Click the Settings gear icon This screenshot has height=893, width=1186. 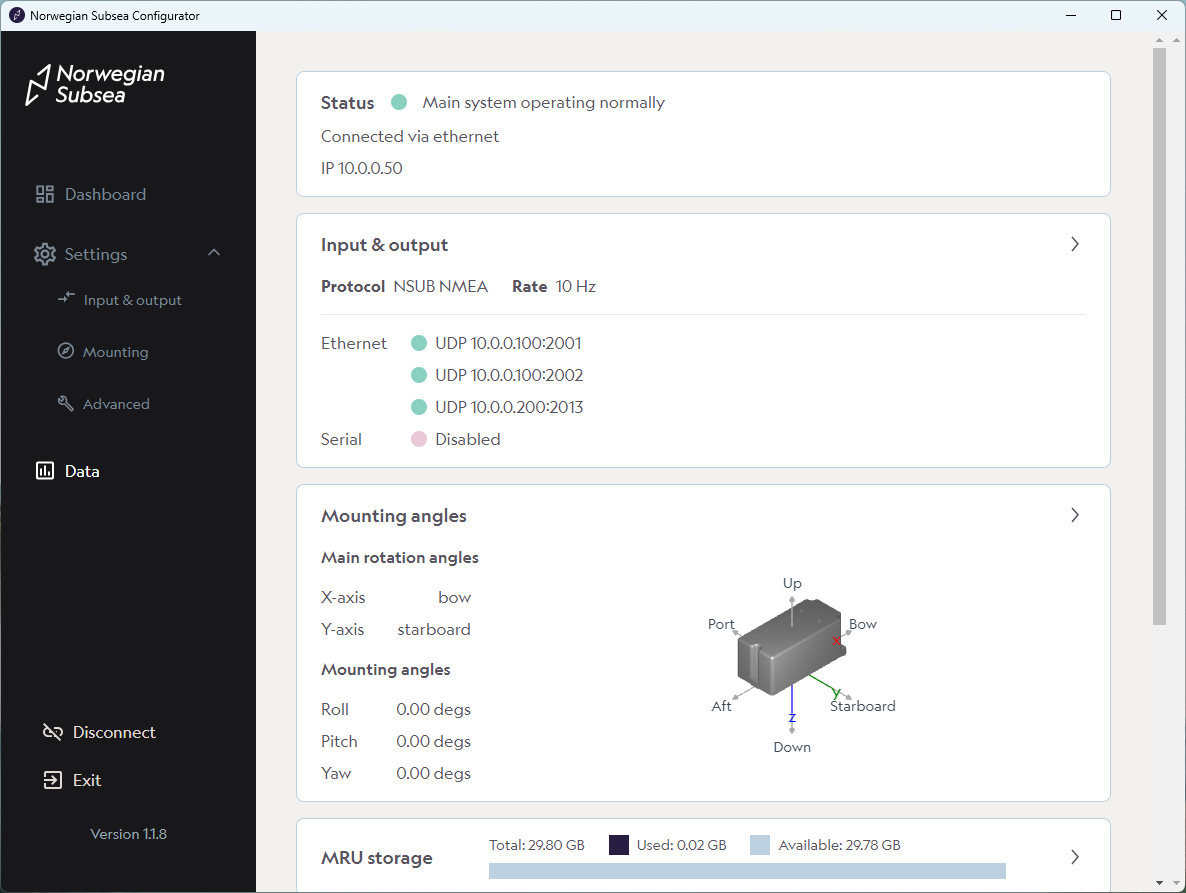pos(45,254)
